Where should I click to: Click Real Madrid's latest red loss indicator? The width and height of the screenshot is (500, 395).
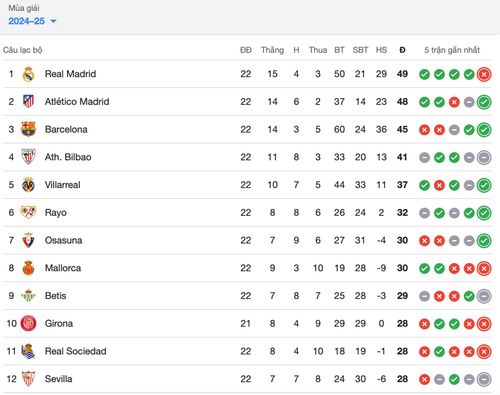[x=484, y=74]
